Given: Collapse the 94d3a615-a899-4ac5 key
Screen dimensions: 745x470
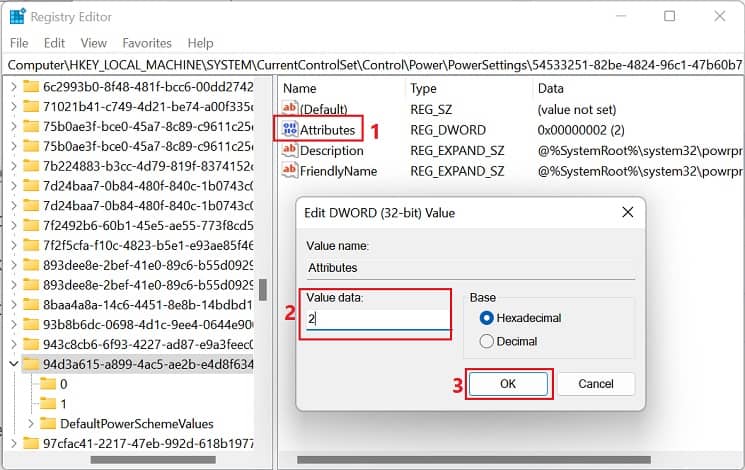Looking at the screenshot, I should coord(13,364).
